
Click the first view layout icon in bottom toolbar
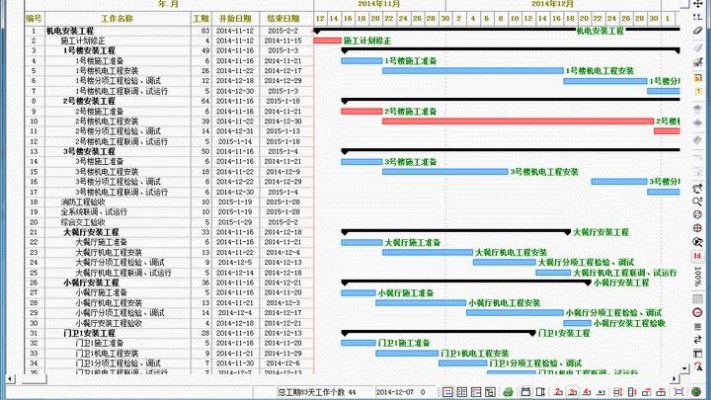(447, 392)
